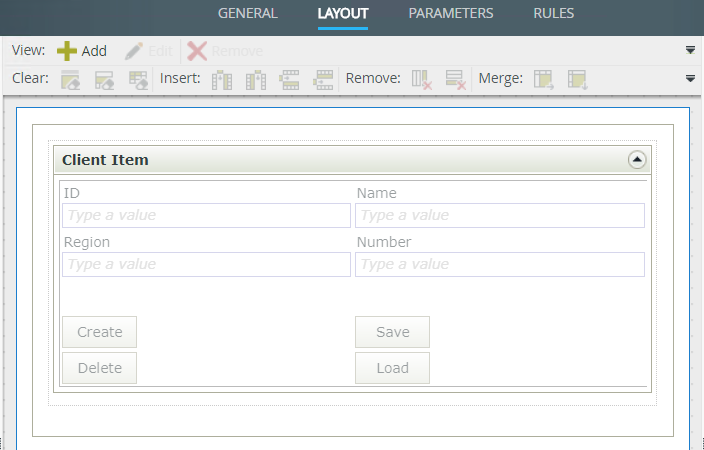Go to the RULES tab
Viewport: 704px width, 450px height.
[554, 13]
